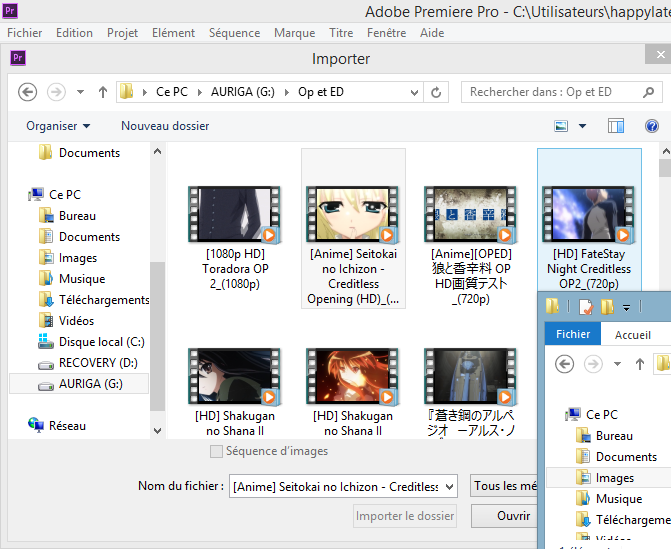
Task: Click scroll down arrow on sidebar scrollbar
Action: pos(157,430)
